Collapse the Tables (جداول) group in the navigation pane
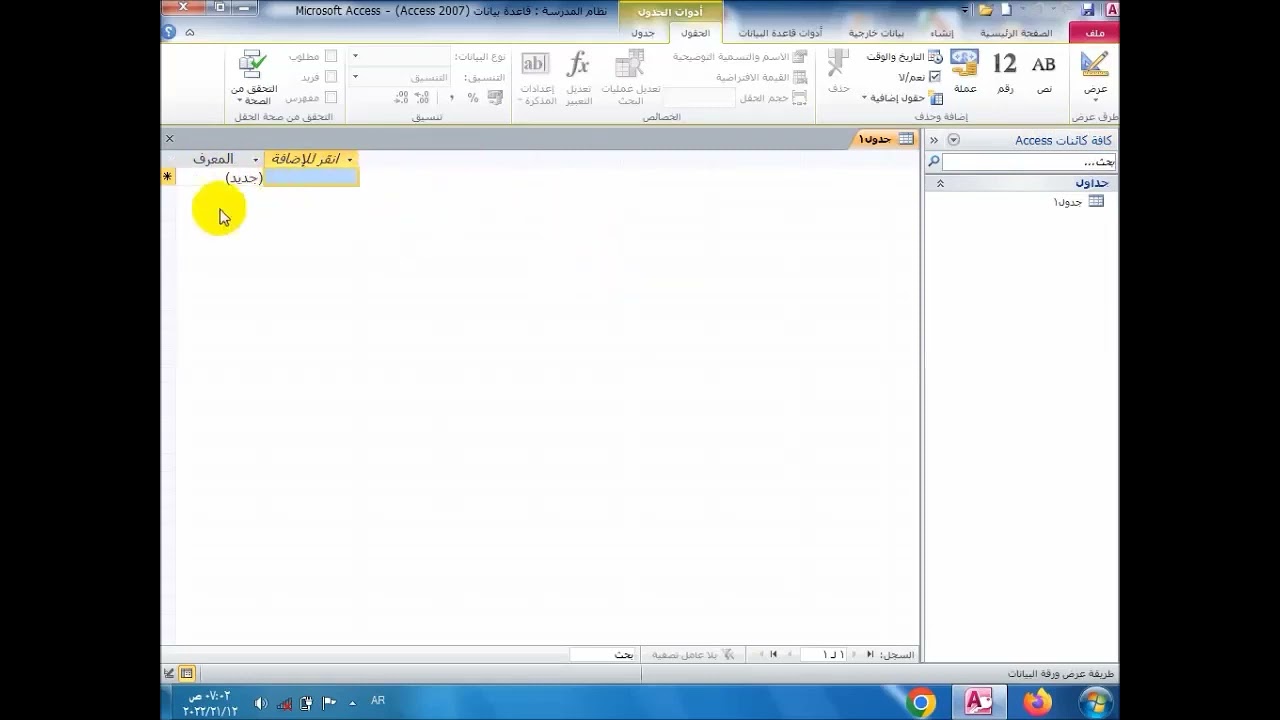 (x=940, y=184)
